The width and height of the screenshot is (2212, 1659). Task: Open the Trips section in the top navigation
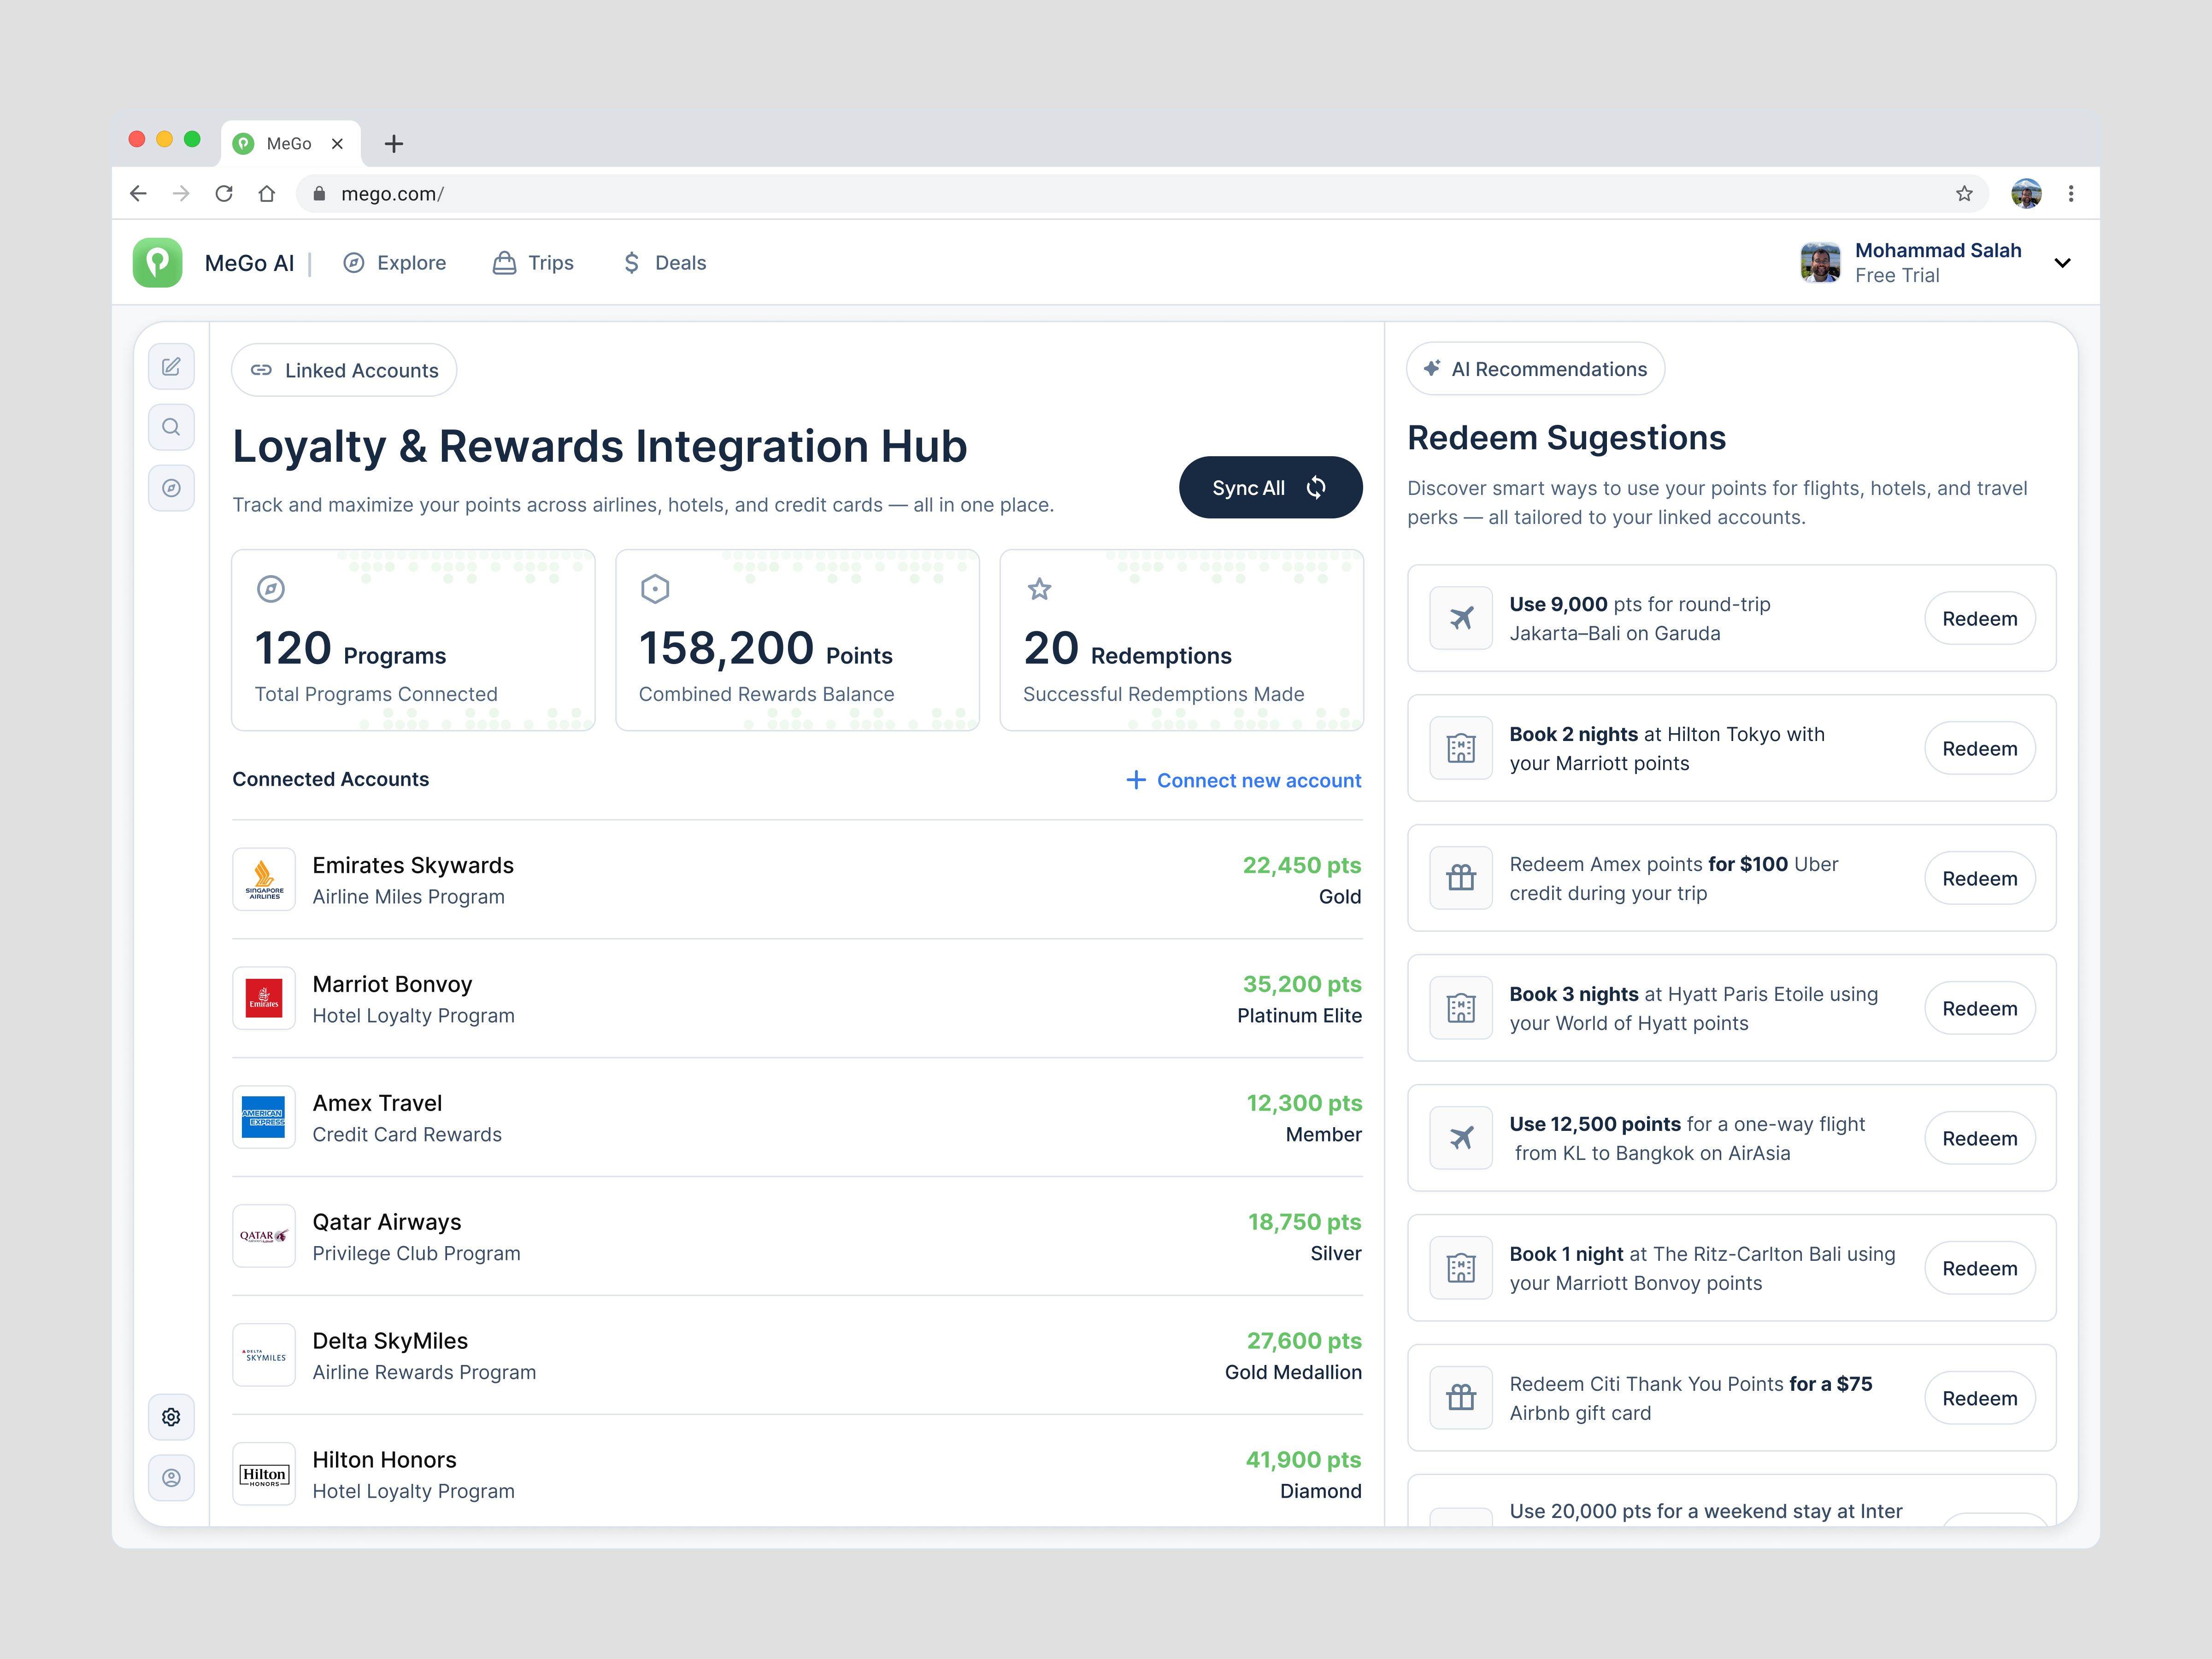533,262
